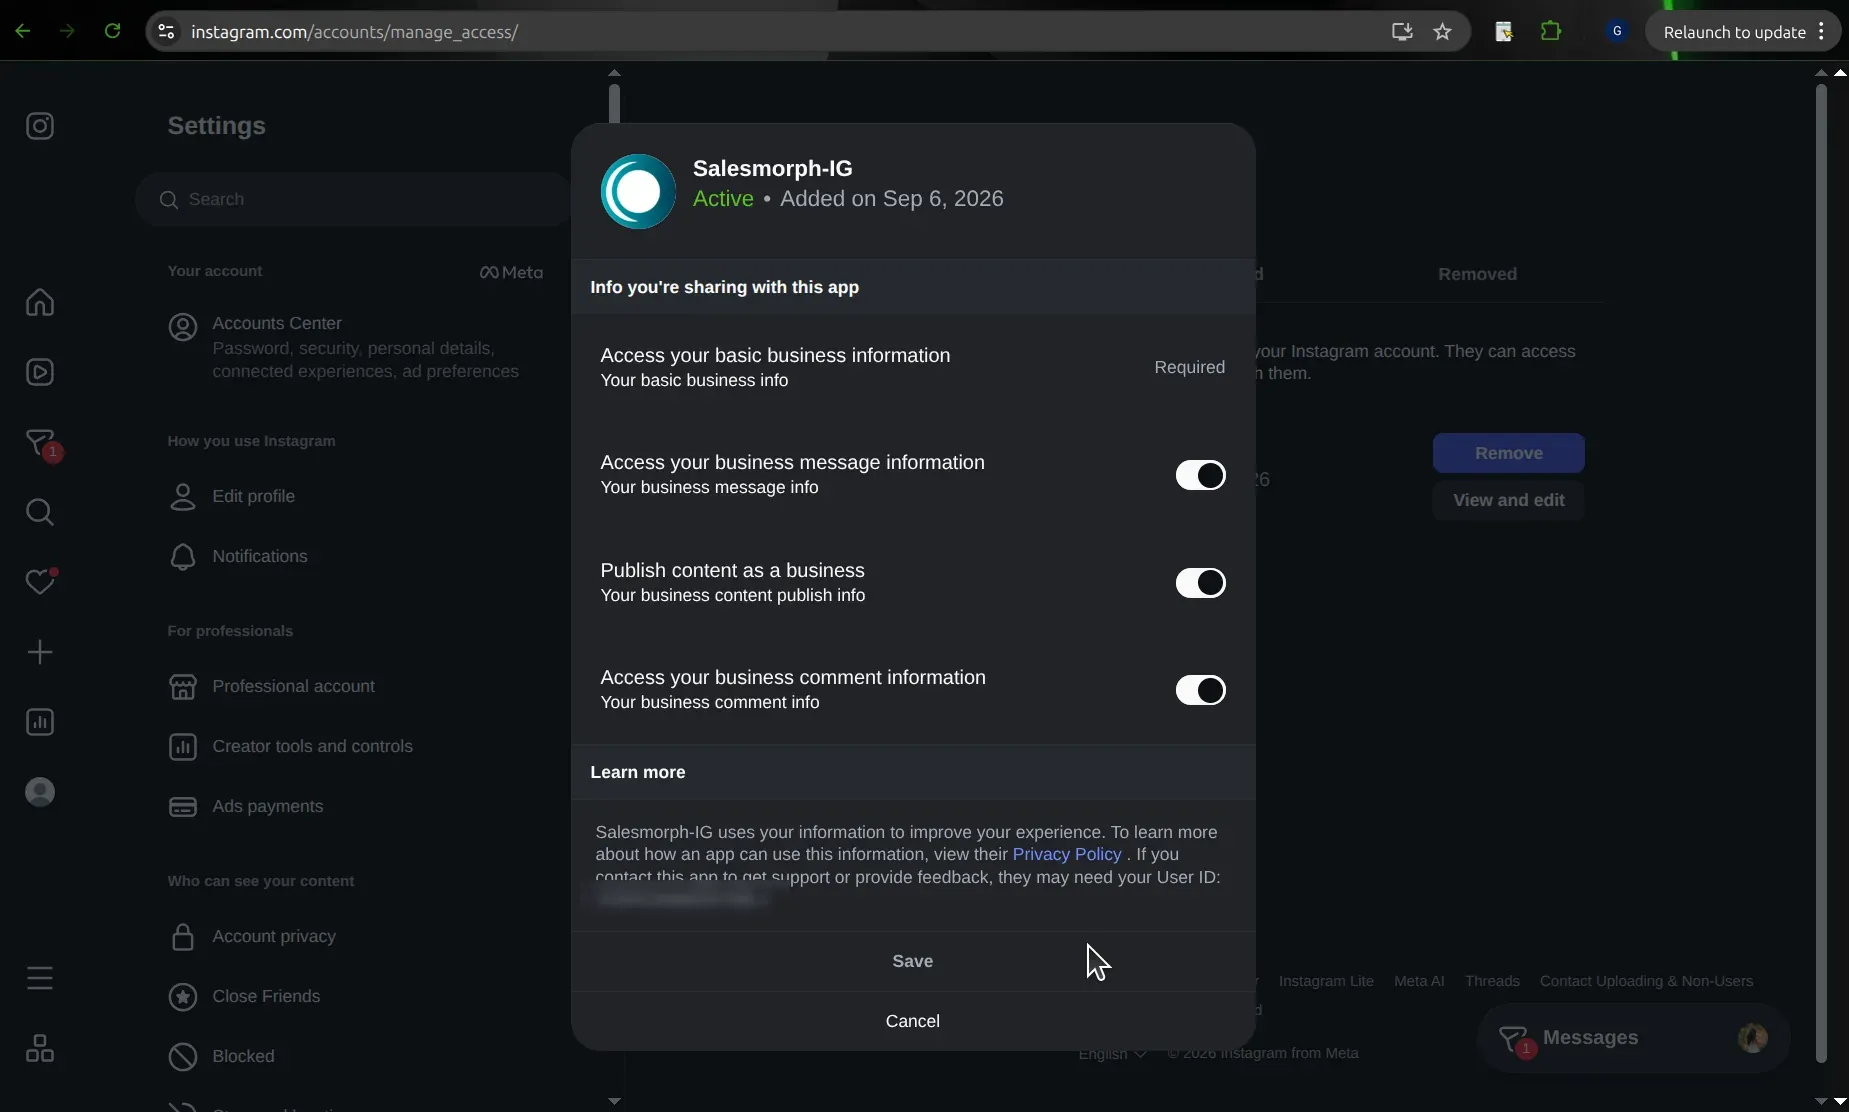Click the page vertical scrollbar

click(x=1821, y=573)
